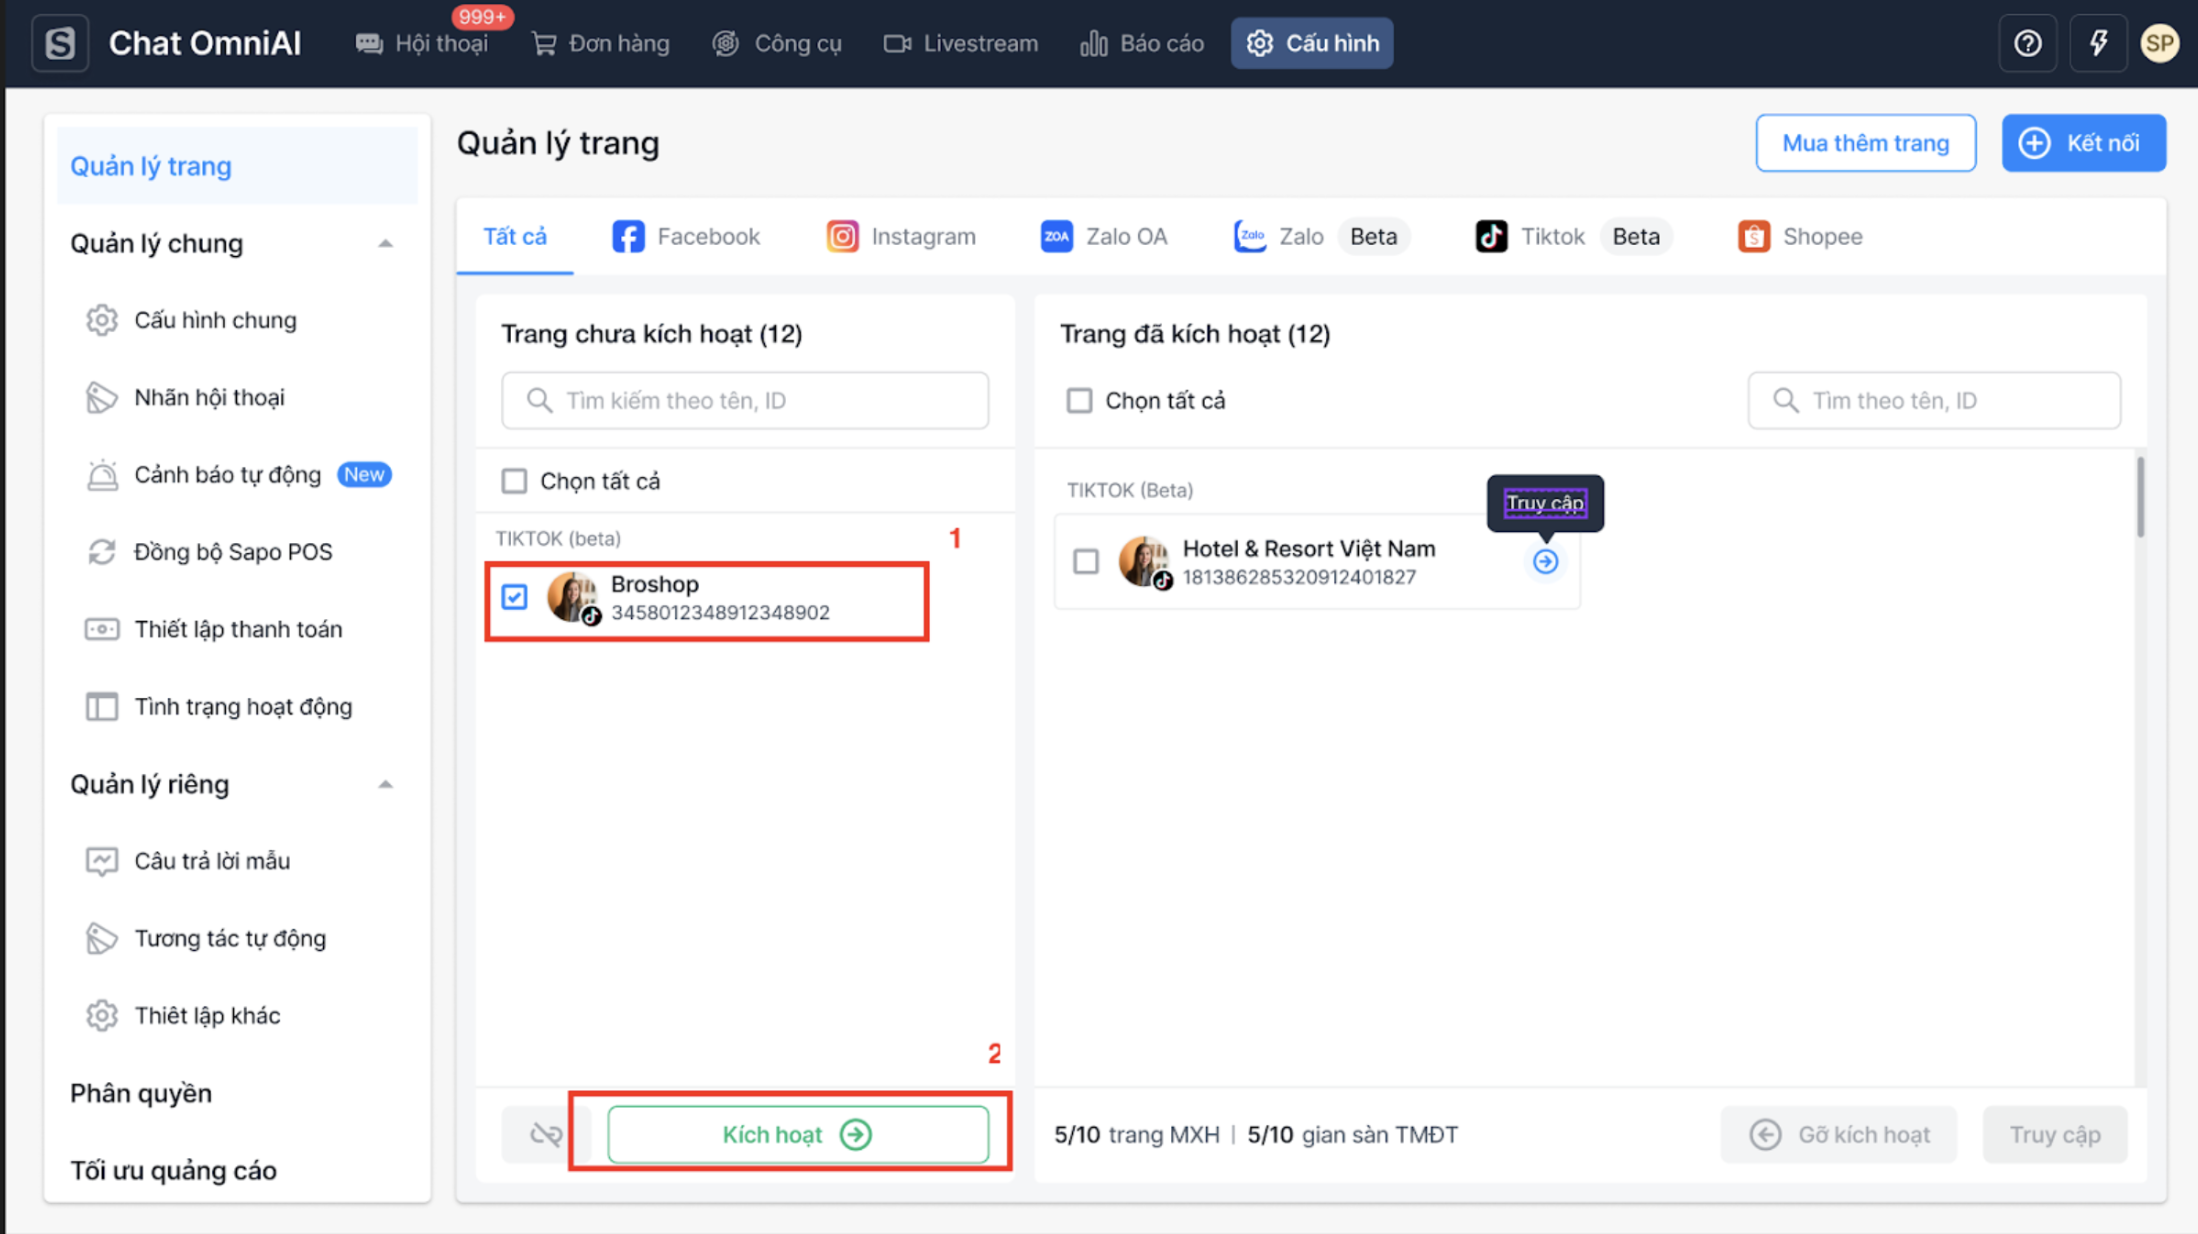
Task: Open Cảnh báo tự động alert settings
Action: pyautogui.click(x=228, y=474)
